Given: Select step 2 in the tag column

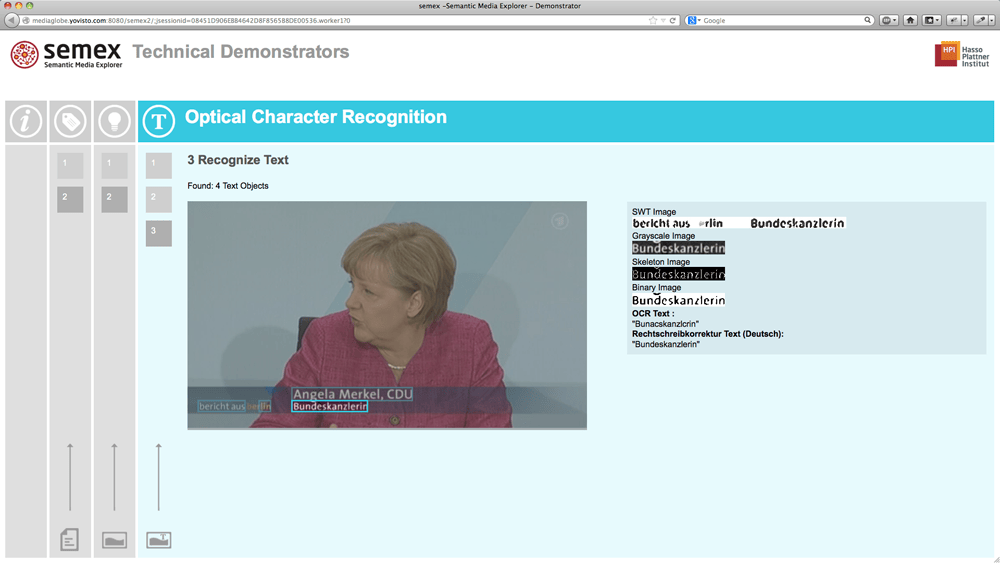Looking at the screenshot, I should 70,199.
